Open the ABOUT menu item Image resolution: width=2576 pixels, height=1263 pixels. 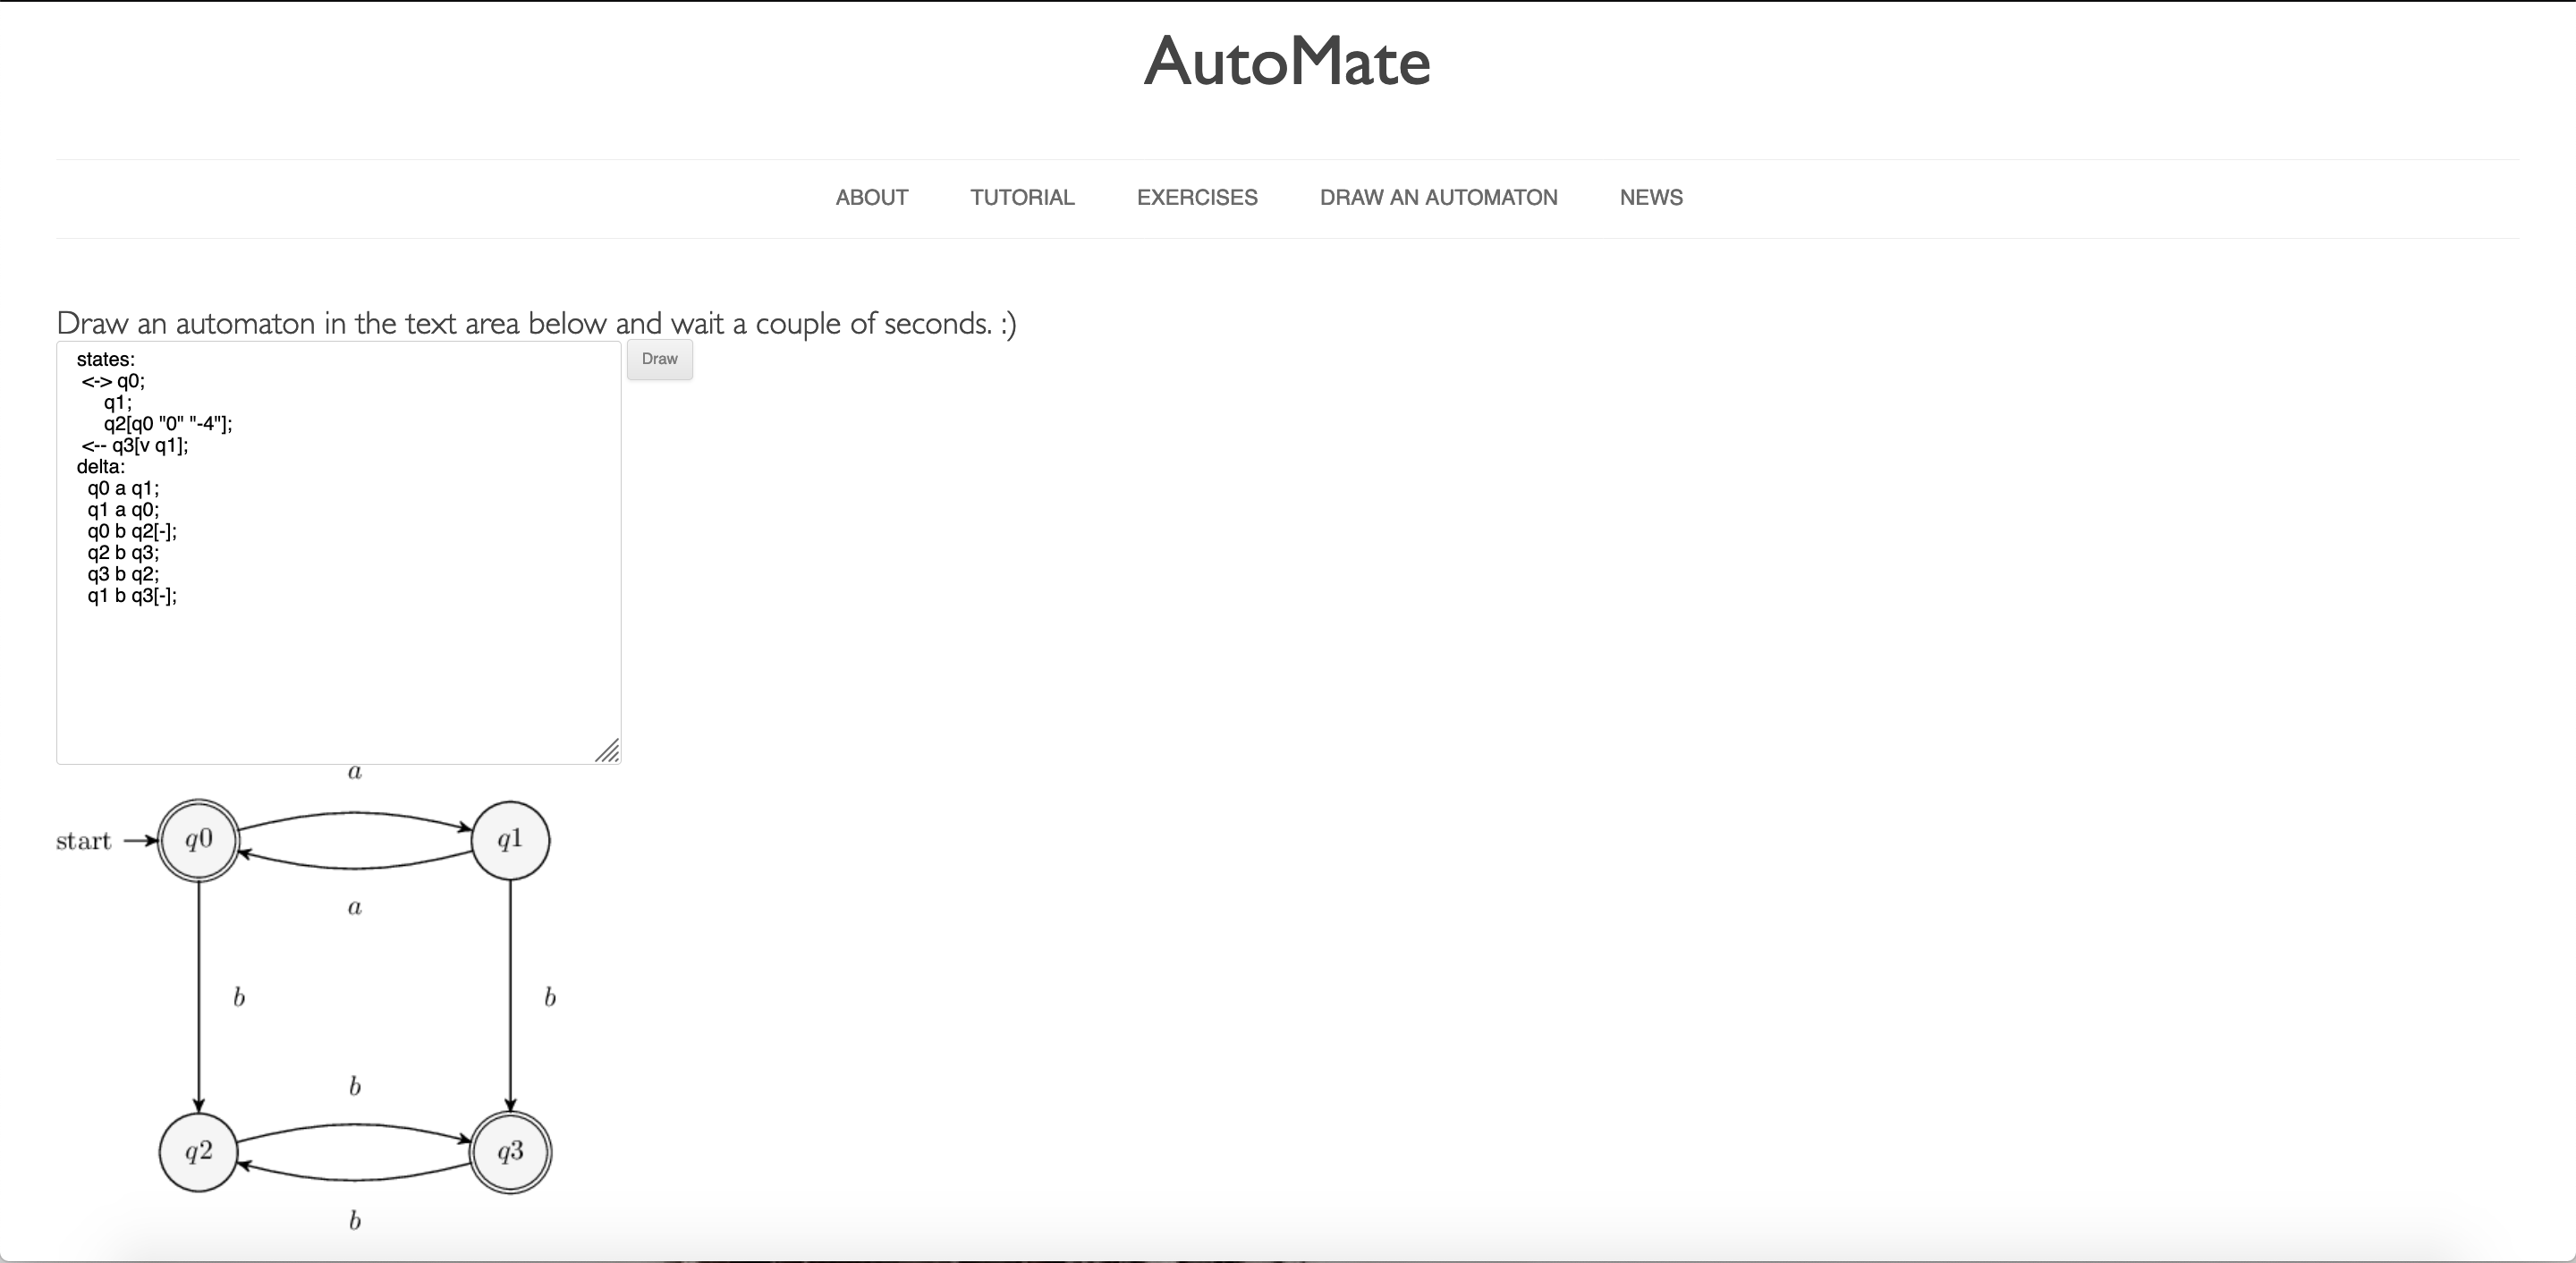(x=871, y=198)
